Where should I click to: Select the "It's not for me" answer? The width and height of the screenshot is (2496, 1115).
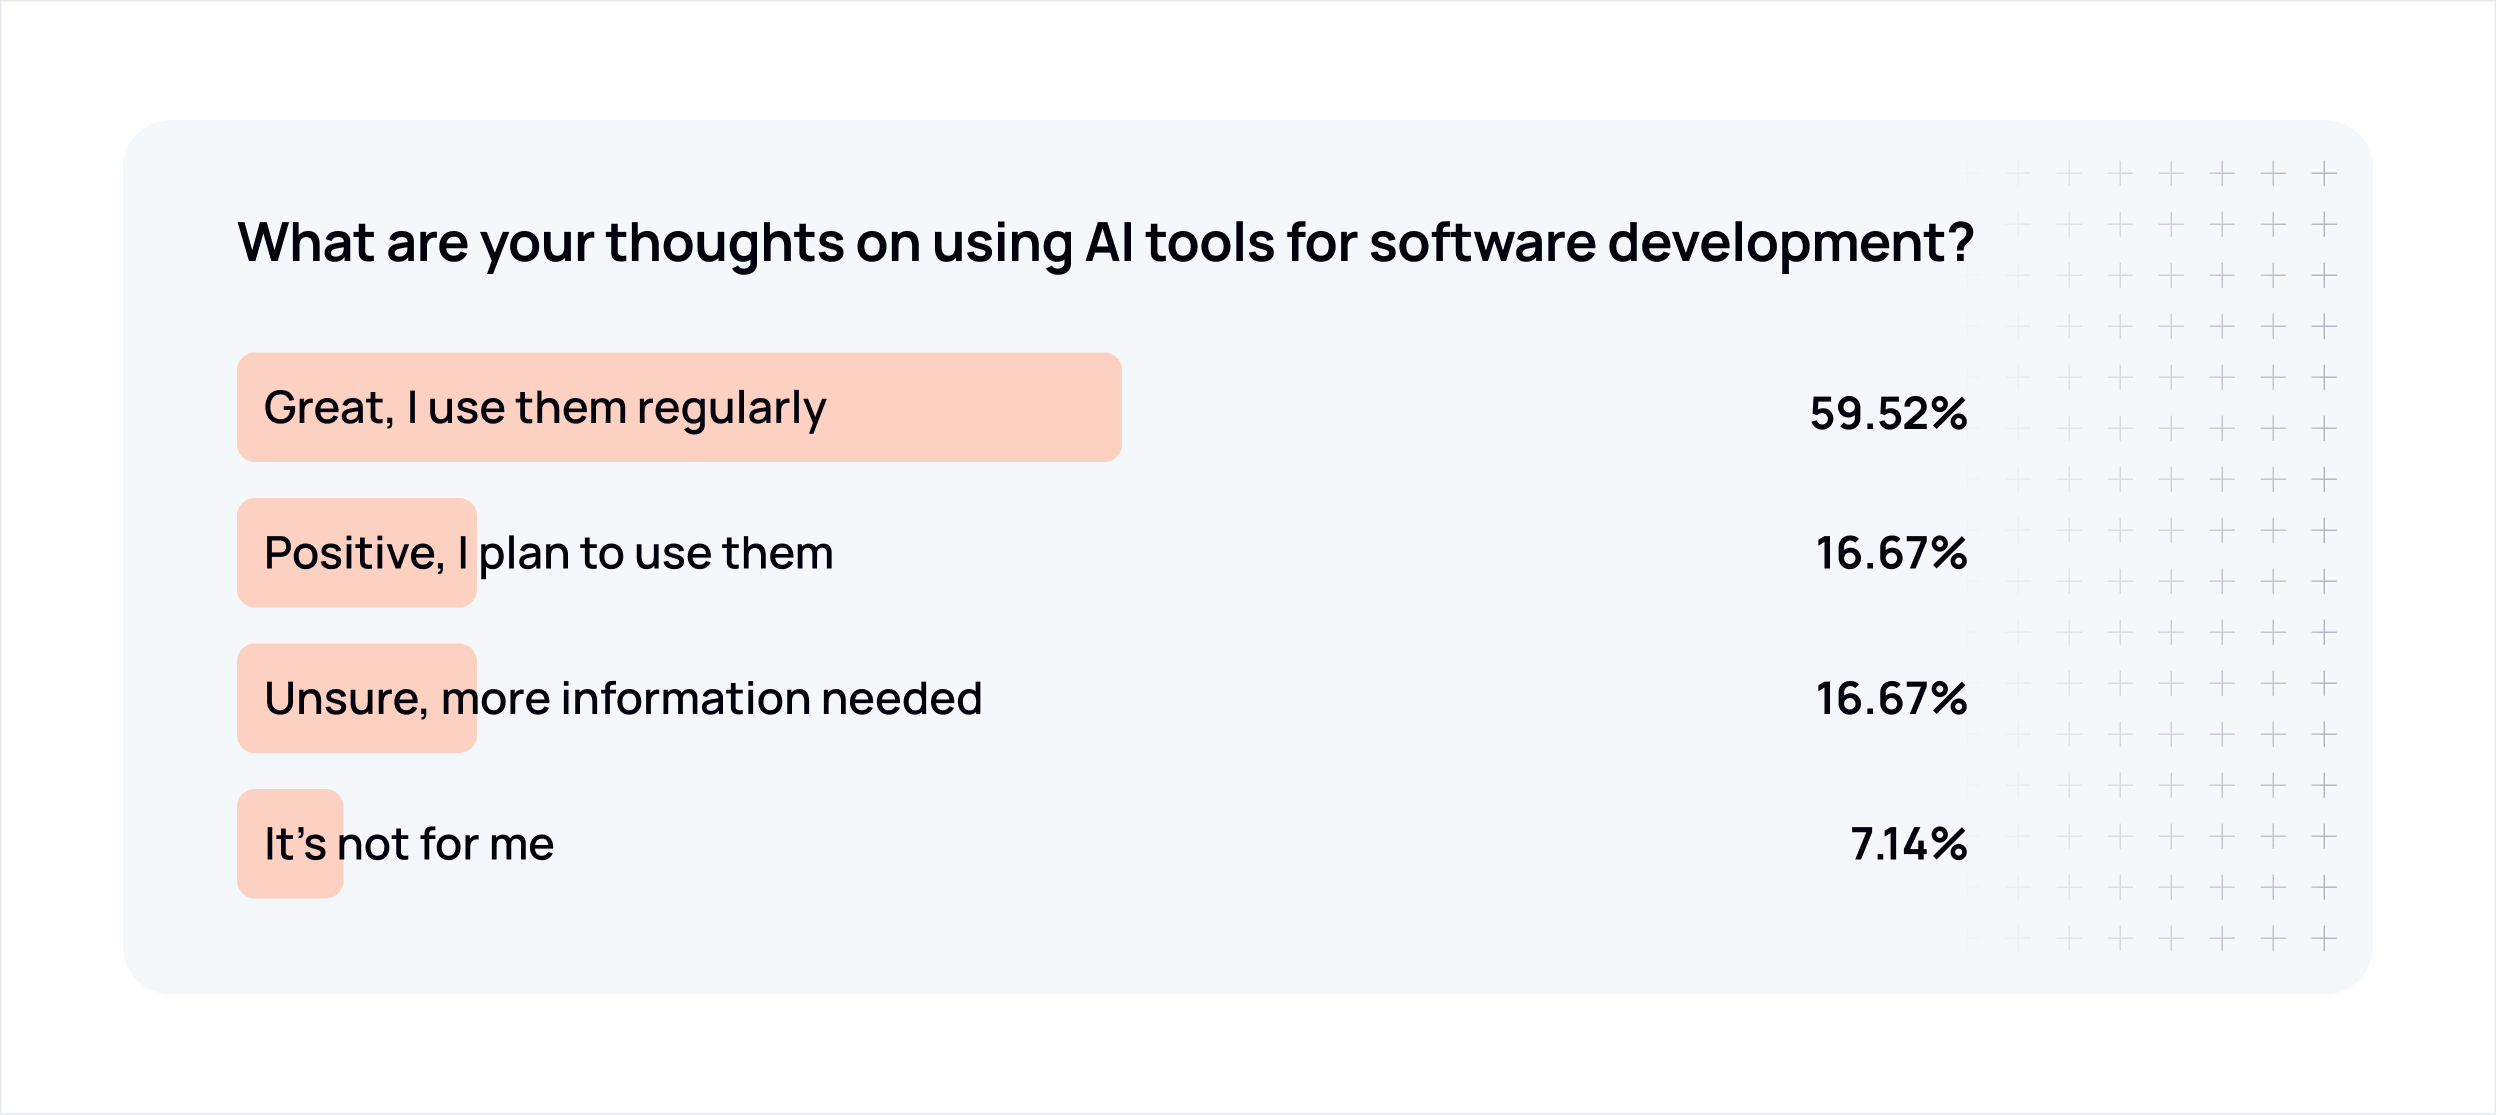[x=408, y=844]
